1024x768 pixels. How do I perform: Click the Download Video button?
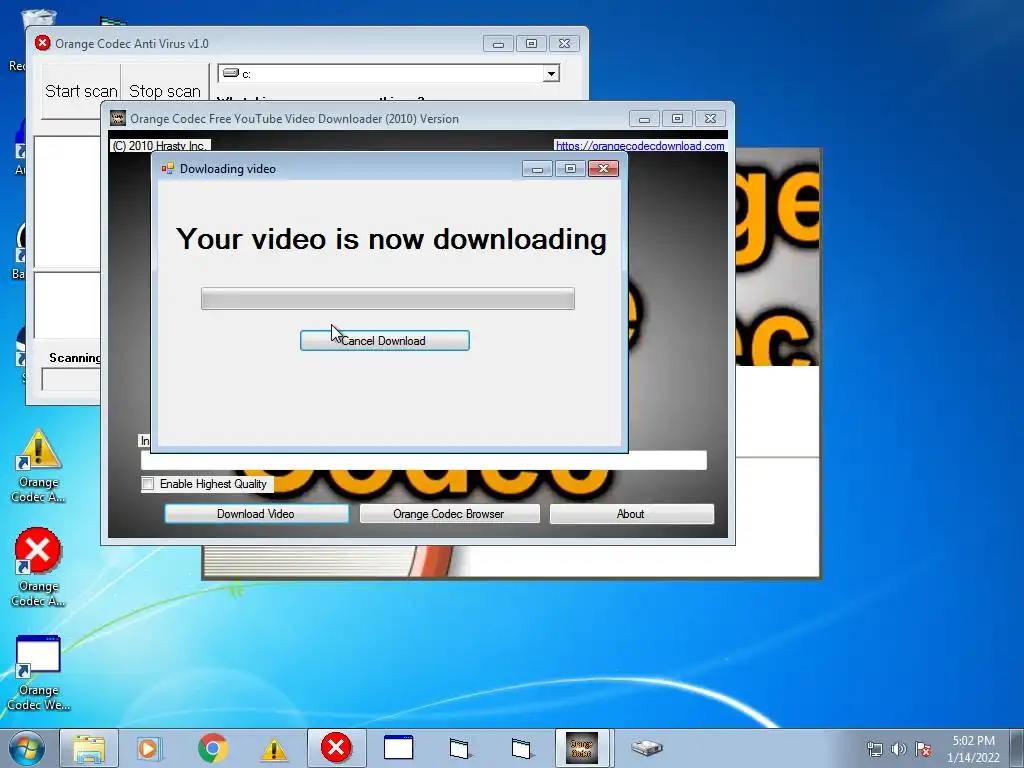[x=256, y=514]
